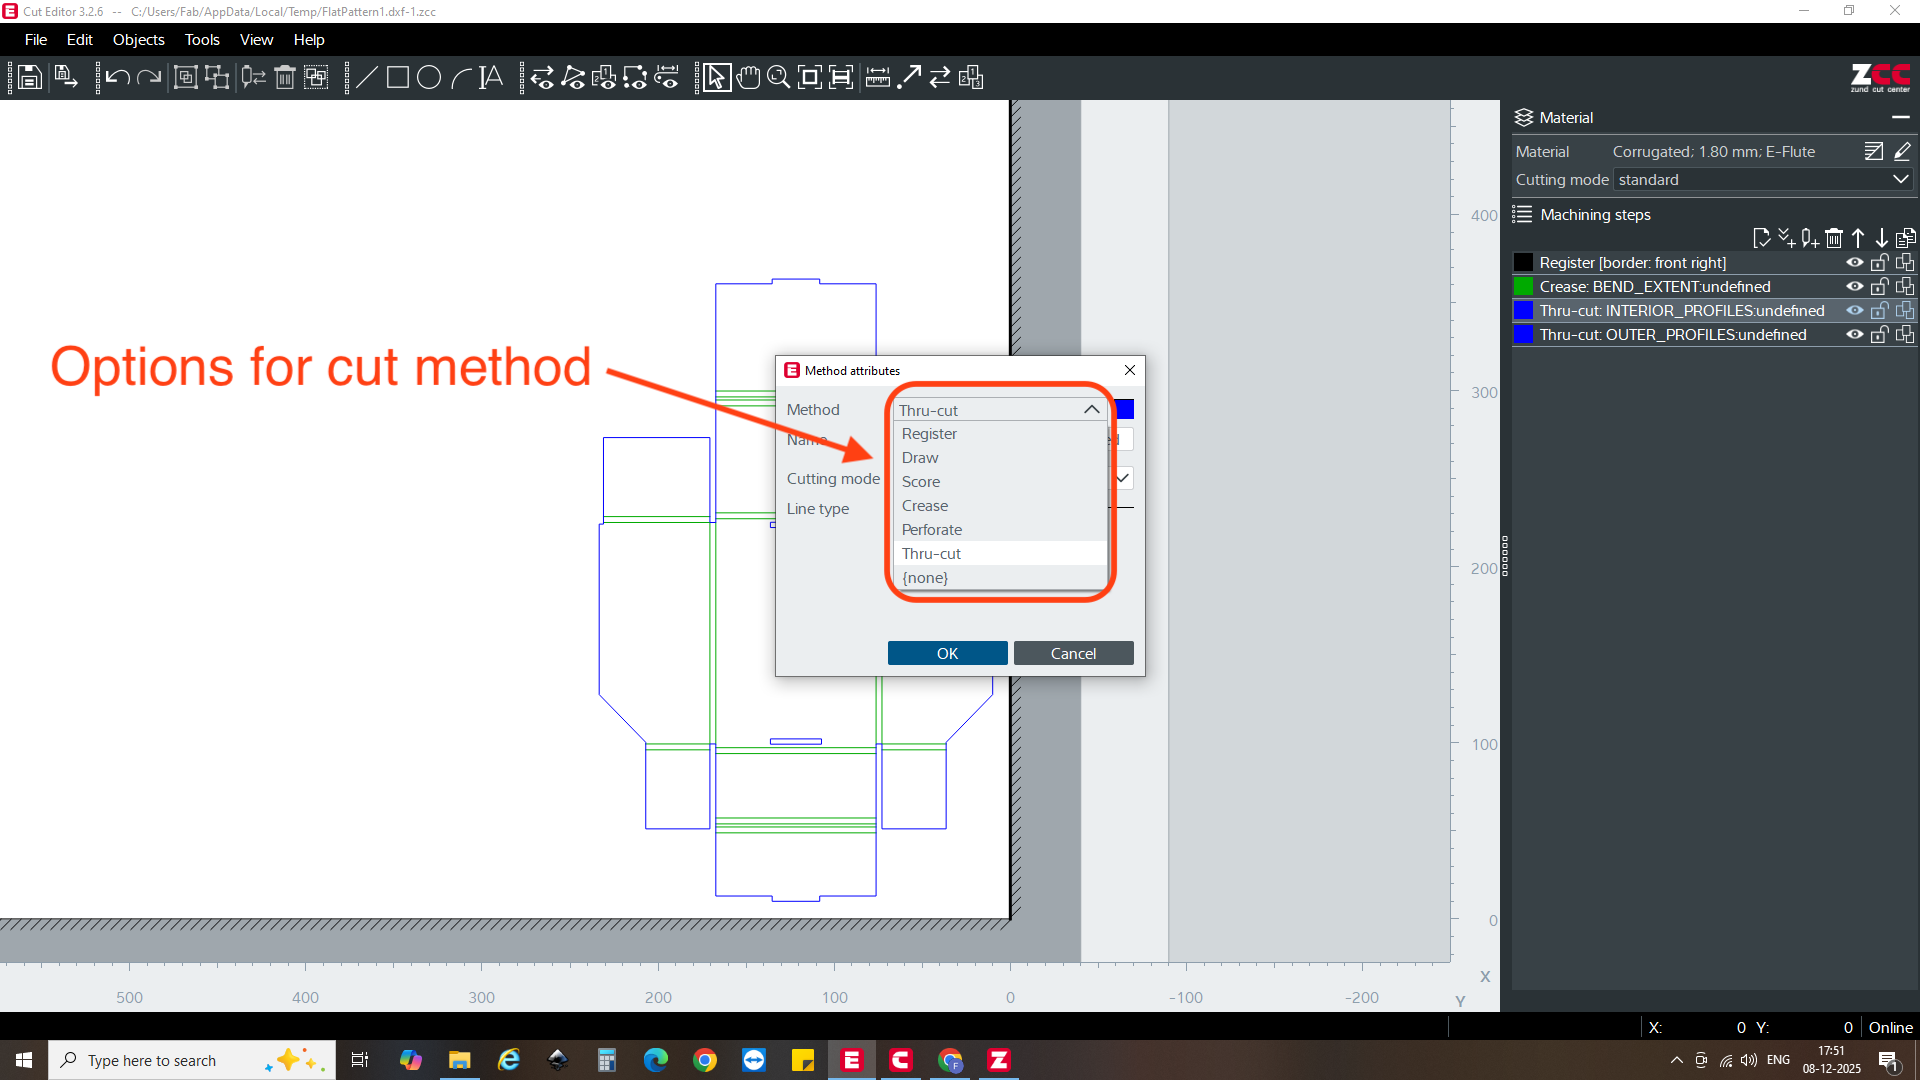Screen dimensions: 1920x1080
Task: Click Cancel in Method attributes dialog
Action: pyautogui.click(x=1073, y=653)
